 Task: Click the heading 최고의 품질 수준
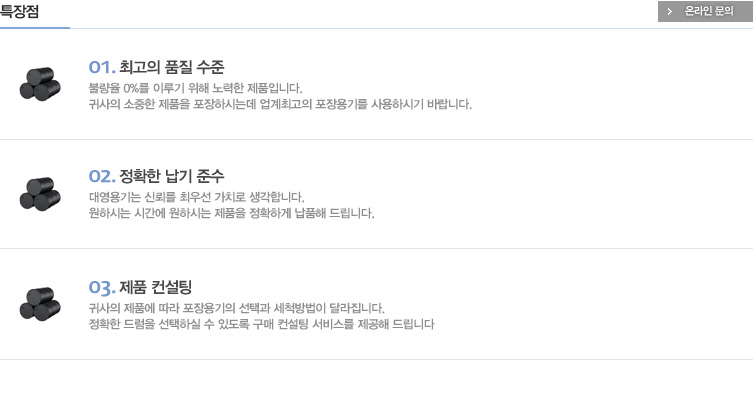point(171,67)
